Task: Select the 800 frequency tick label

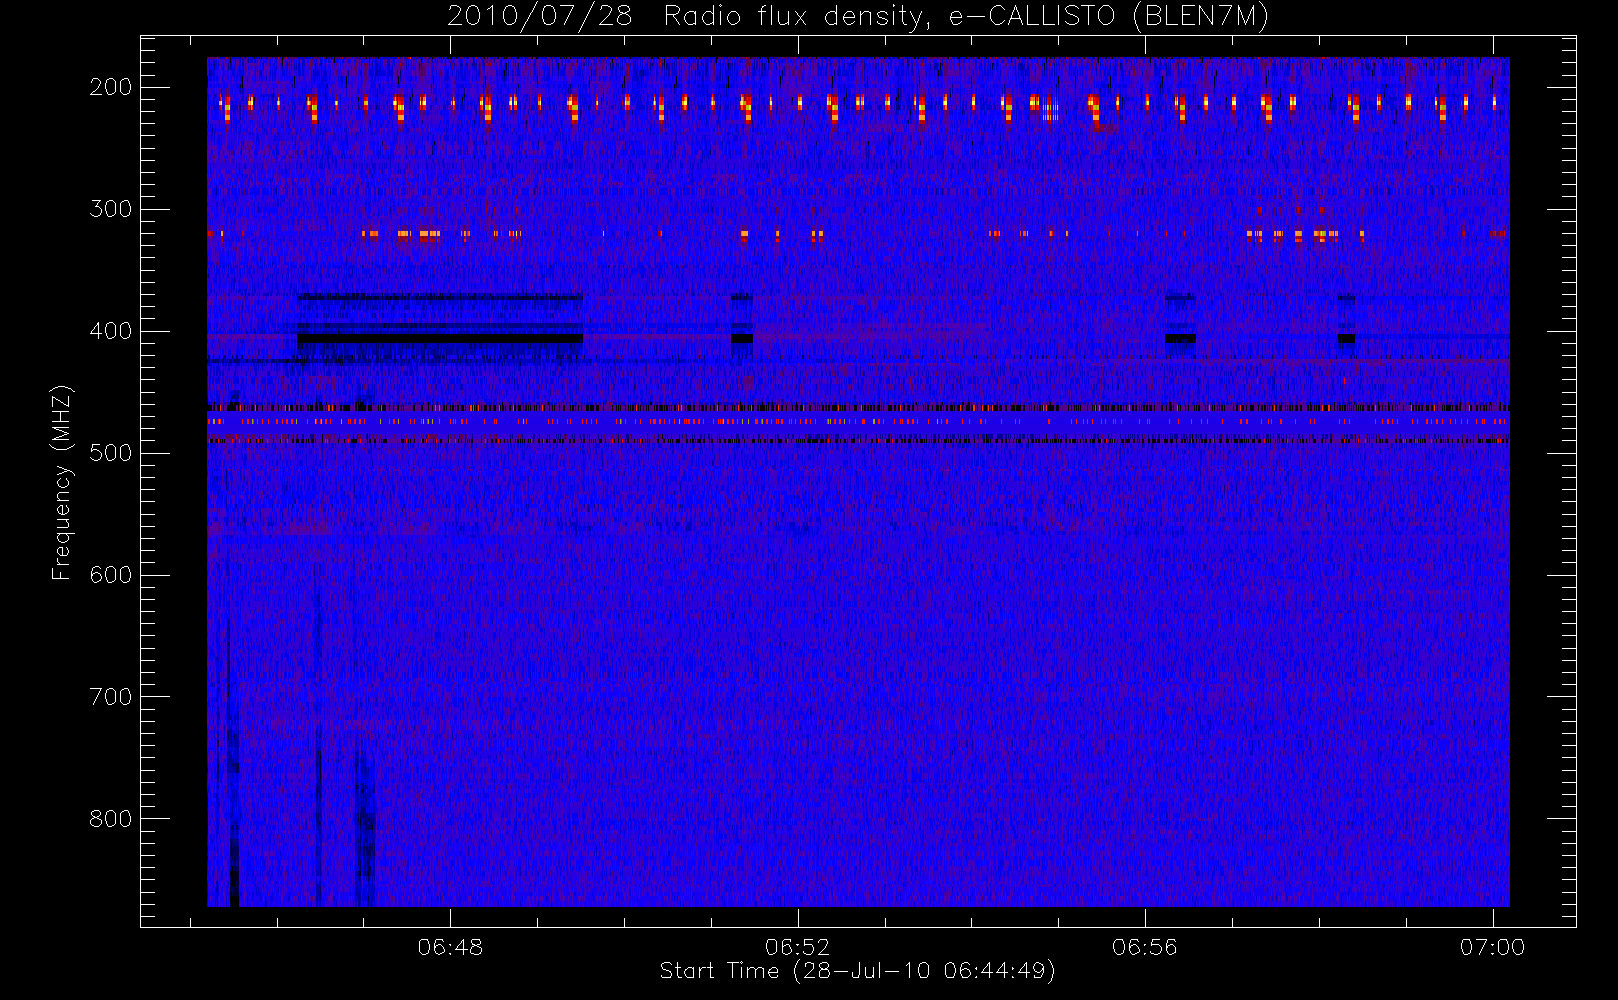Action: click(111, 819)
